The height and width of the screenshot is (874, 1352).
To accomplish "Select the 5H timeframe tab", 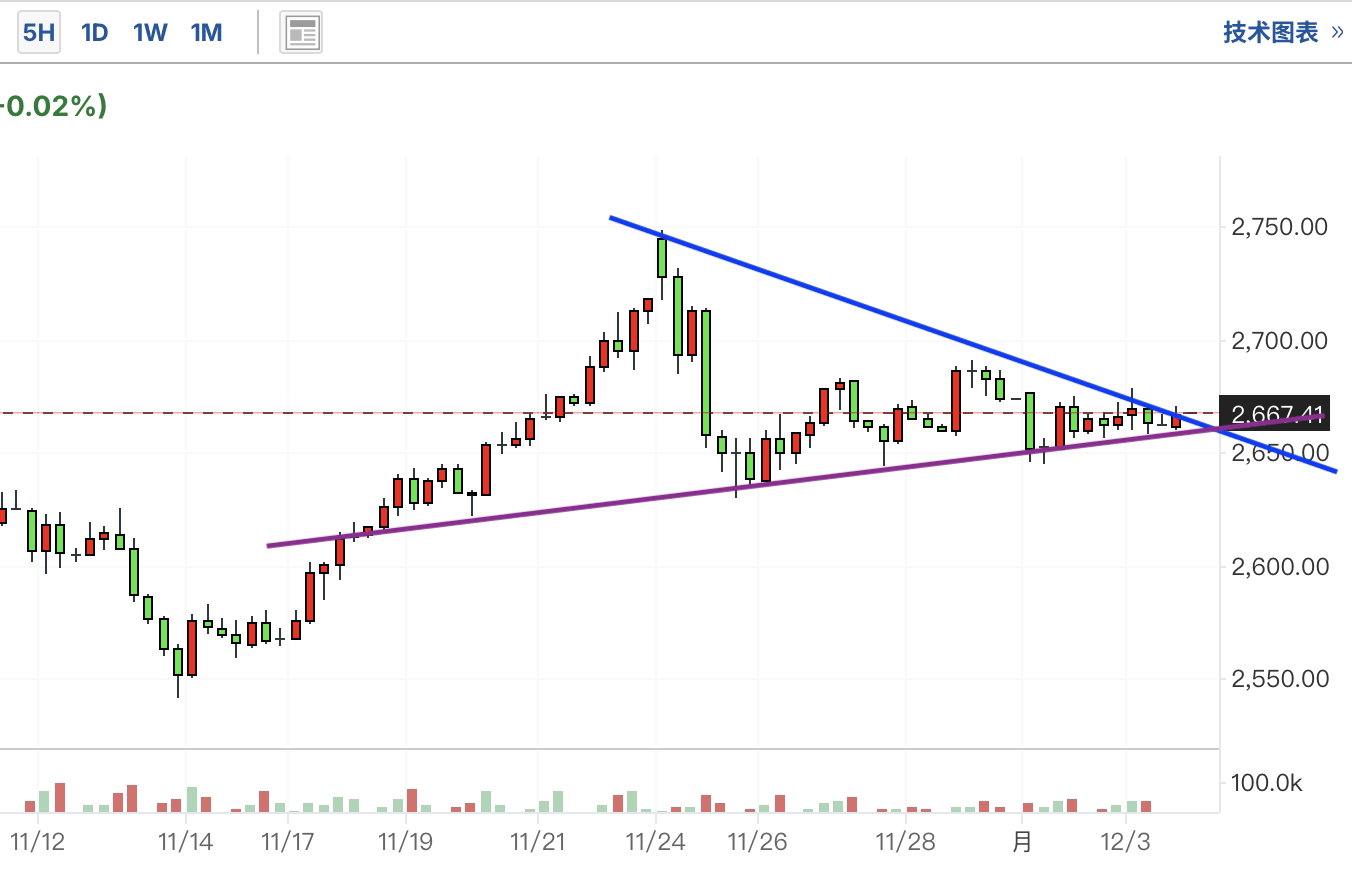I will (x=38, y=33).
